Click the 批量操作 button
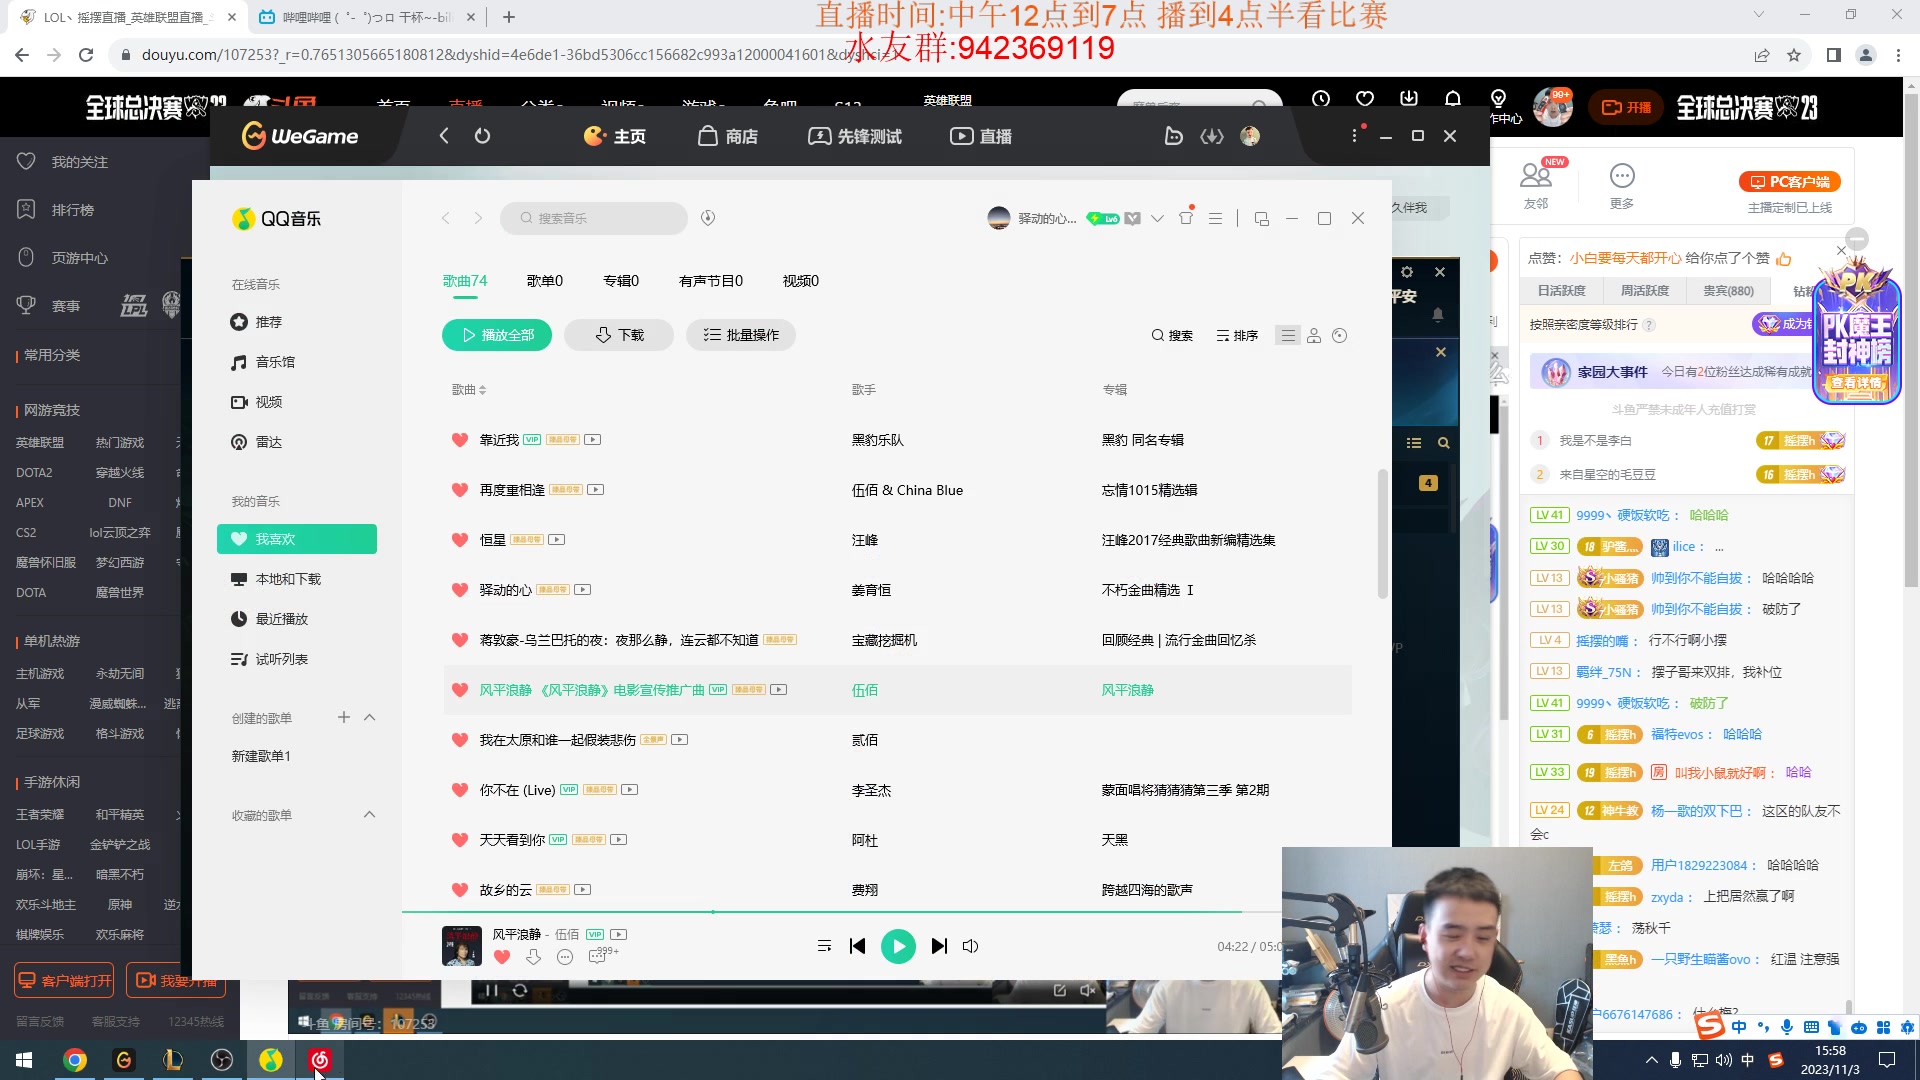The width and height of the screenshot is (1920, 1080). click(x=741, y=335)
